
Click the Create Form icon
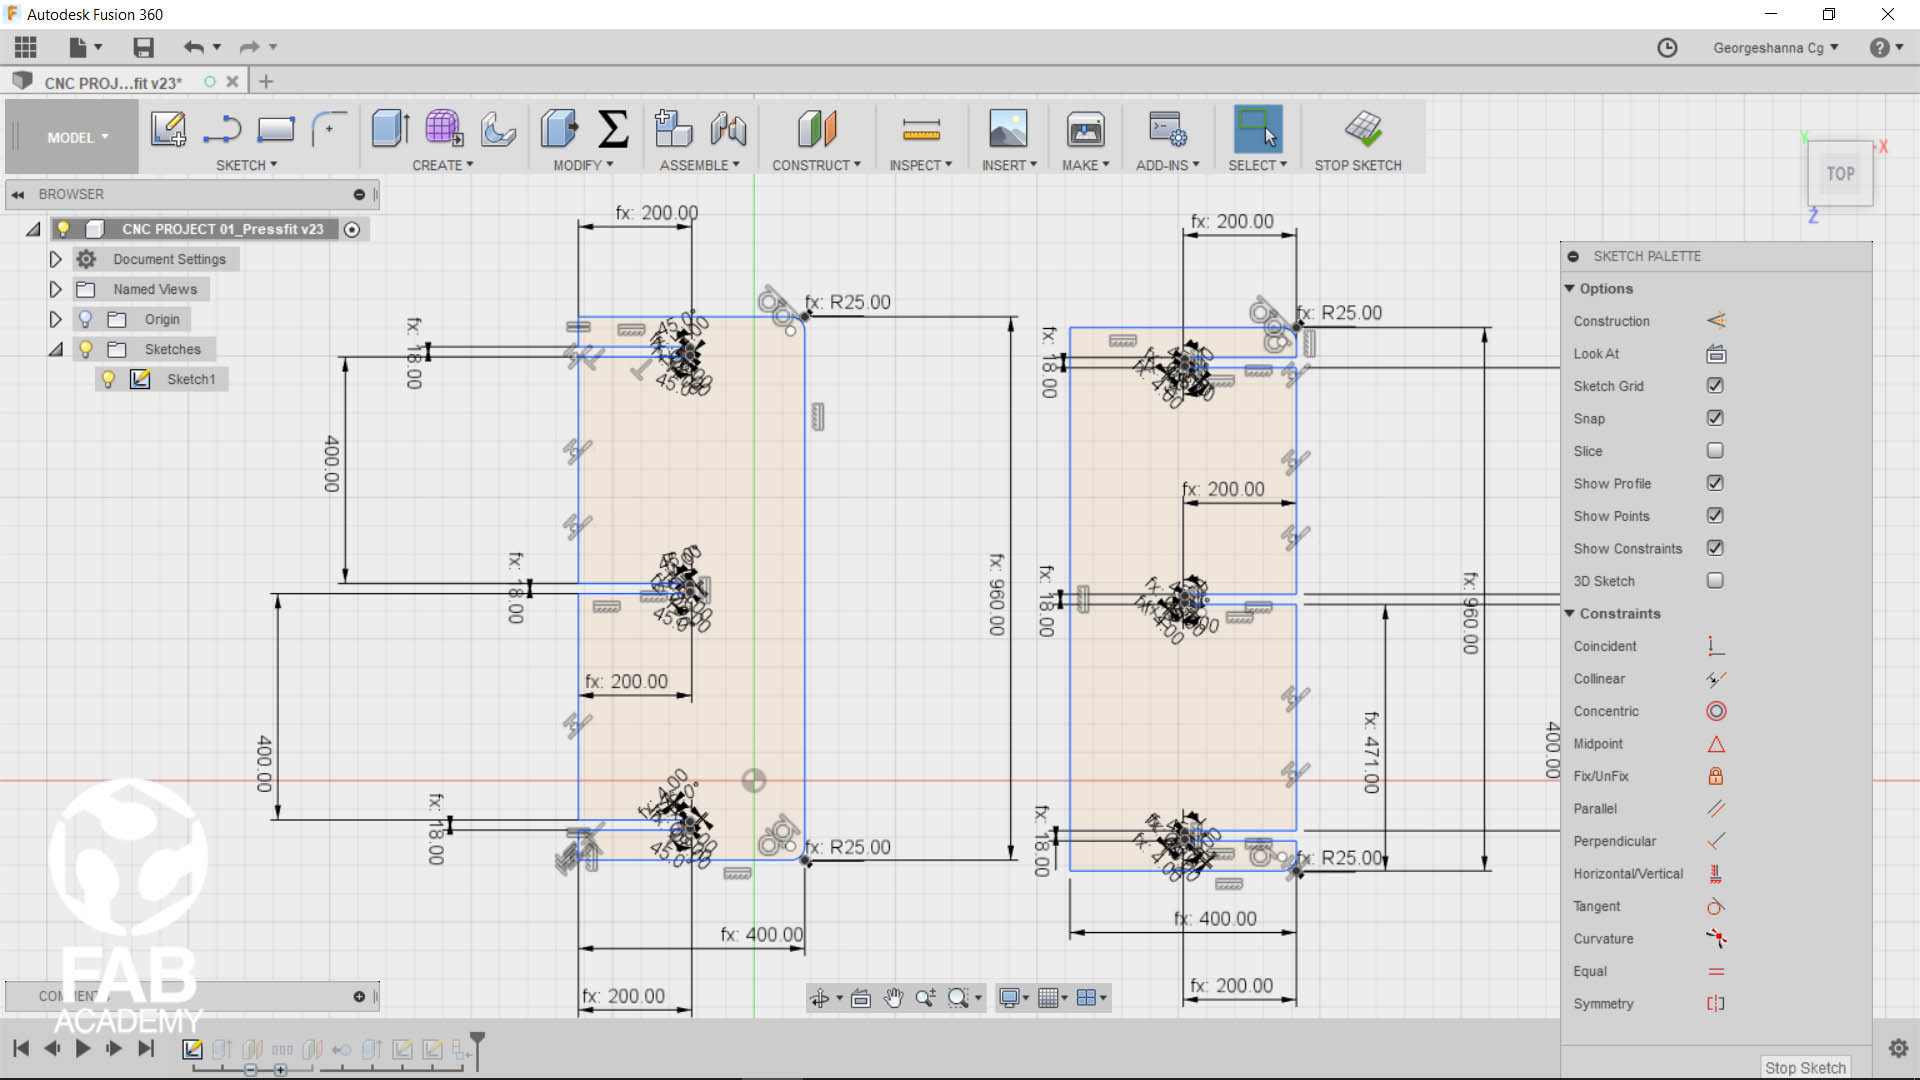coord(444,129)
